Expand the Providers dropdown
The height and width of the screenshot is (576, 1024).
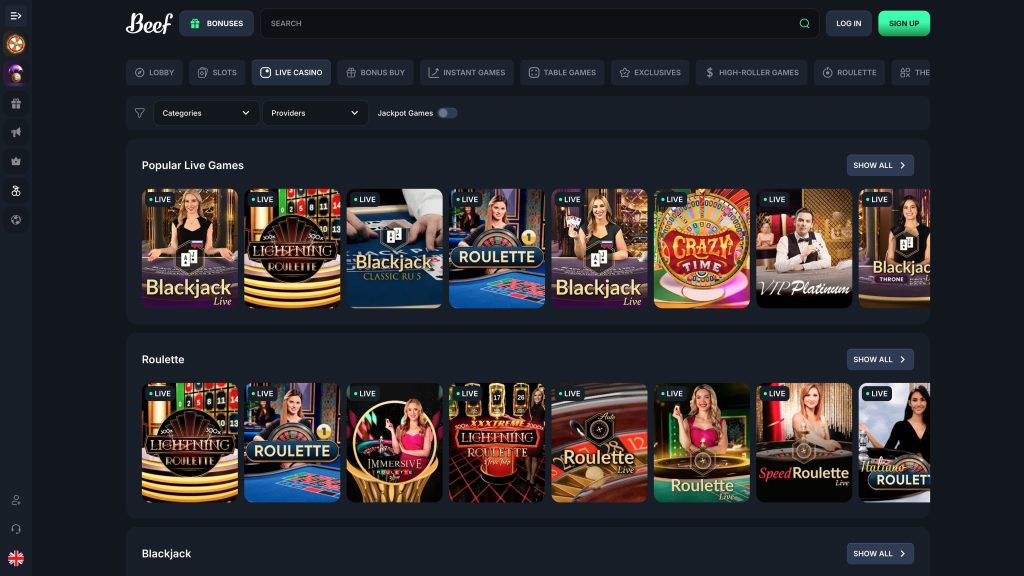pos(315,113)
